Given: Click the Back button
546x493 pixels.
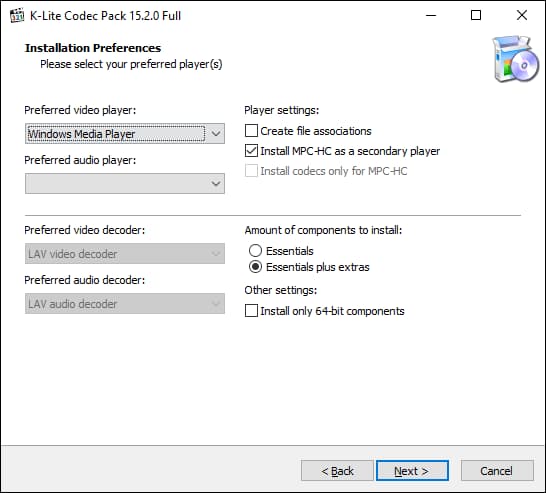Looking at the screenshot, I should [x=337, y=471].
